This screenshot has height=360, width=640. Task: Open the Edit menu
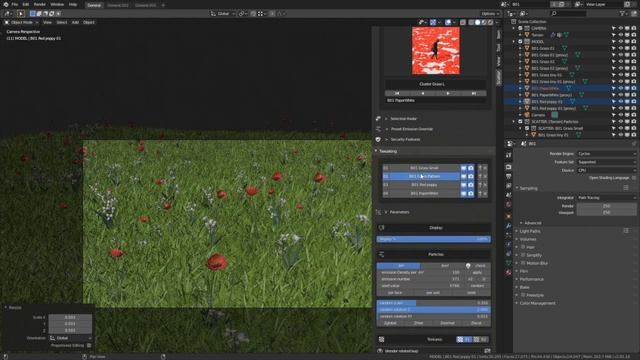click(26, 4)
